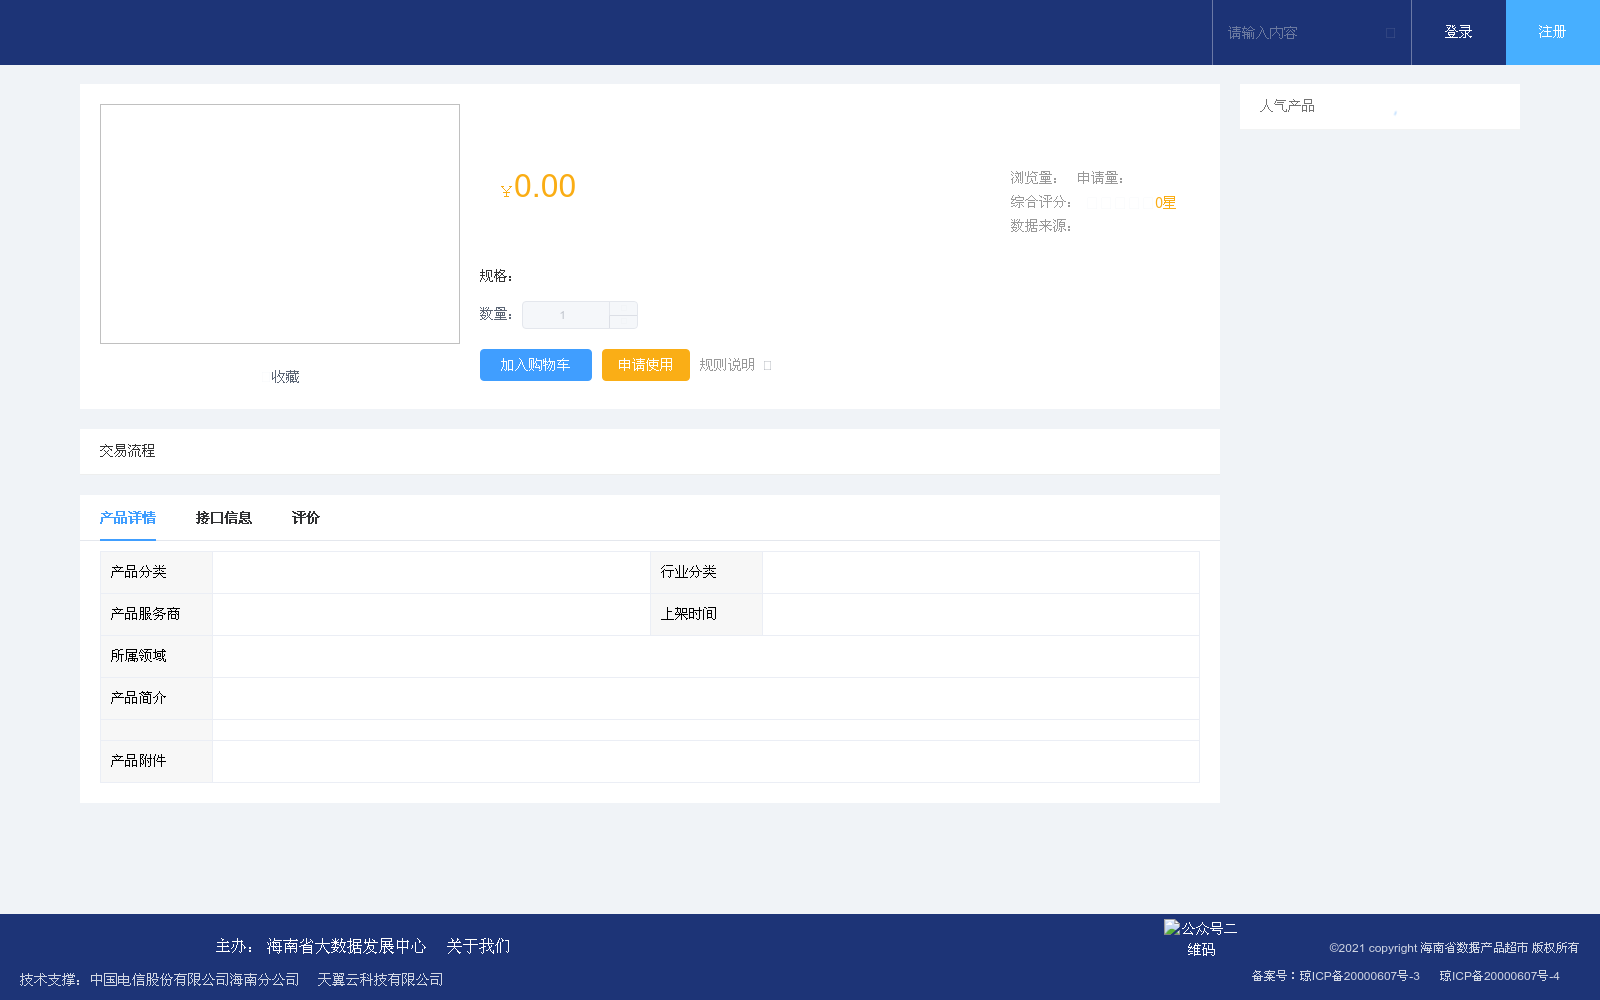Image resolution: width=1600 pixels, height=1000 pixels.
Task: Click the 行业分类 table label
Action: [x=688, y=572]
